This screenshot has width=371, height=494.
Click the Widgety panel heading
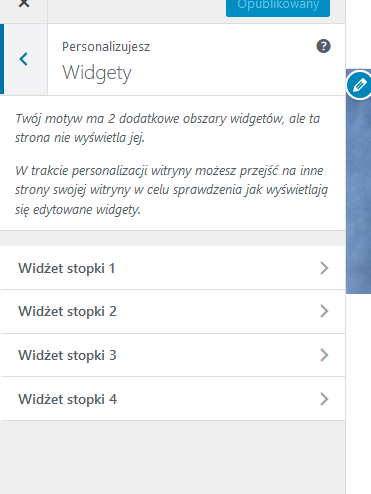(x=97, y=73)
